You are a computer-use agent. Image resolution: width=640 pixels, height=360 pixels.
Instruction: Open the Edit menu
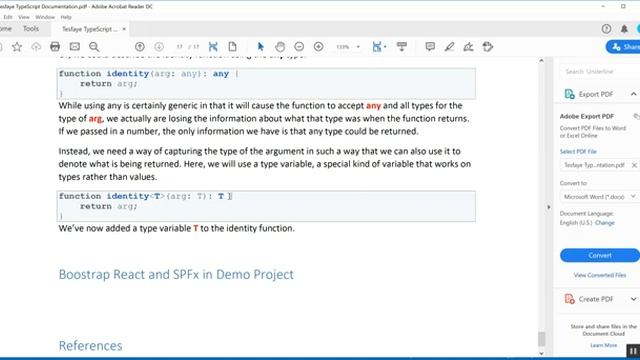point(8,17)
